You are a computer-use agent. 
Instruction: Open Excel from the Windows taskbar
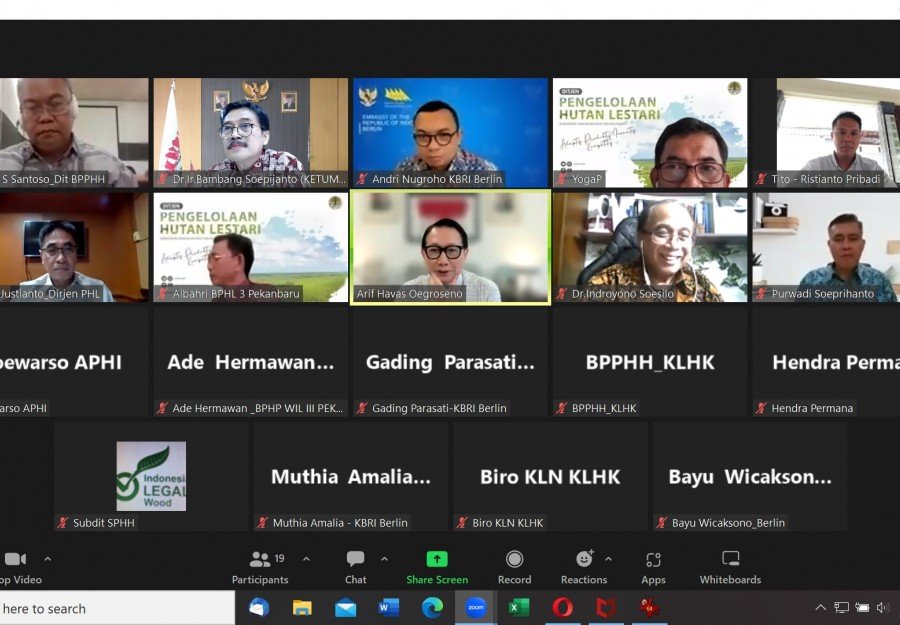point(519,607)
